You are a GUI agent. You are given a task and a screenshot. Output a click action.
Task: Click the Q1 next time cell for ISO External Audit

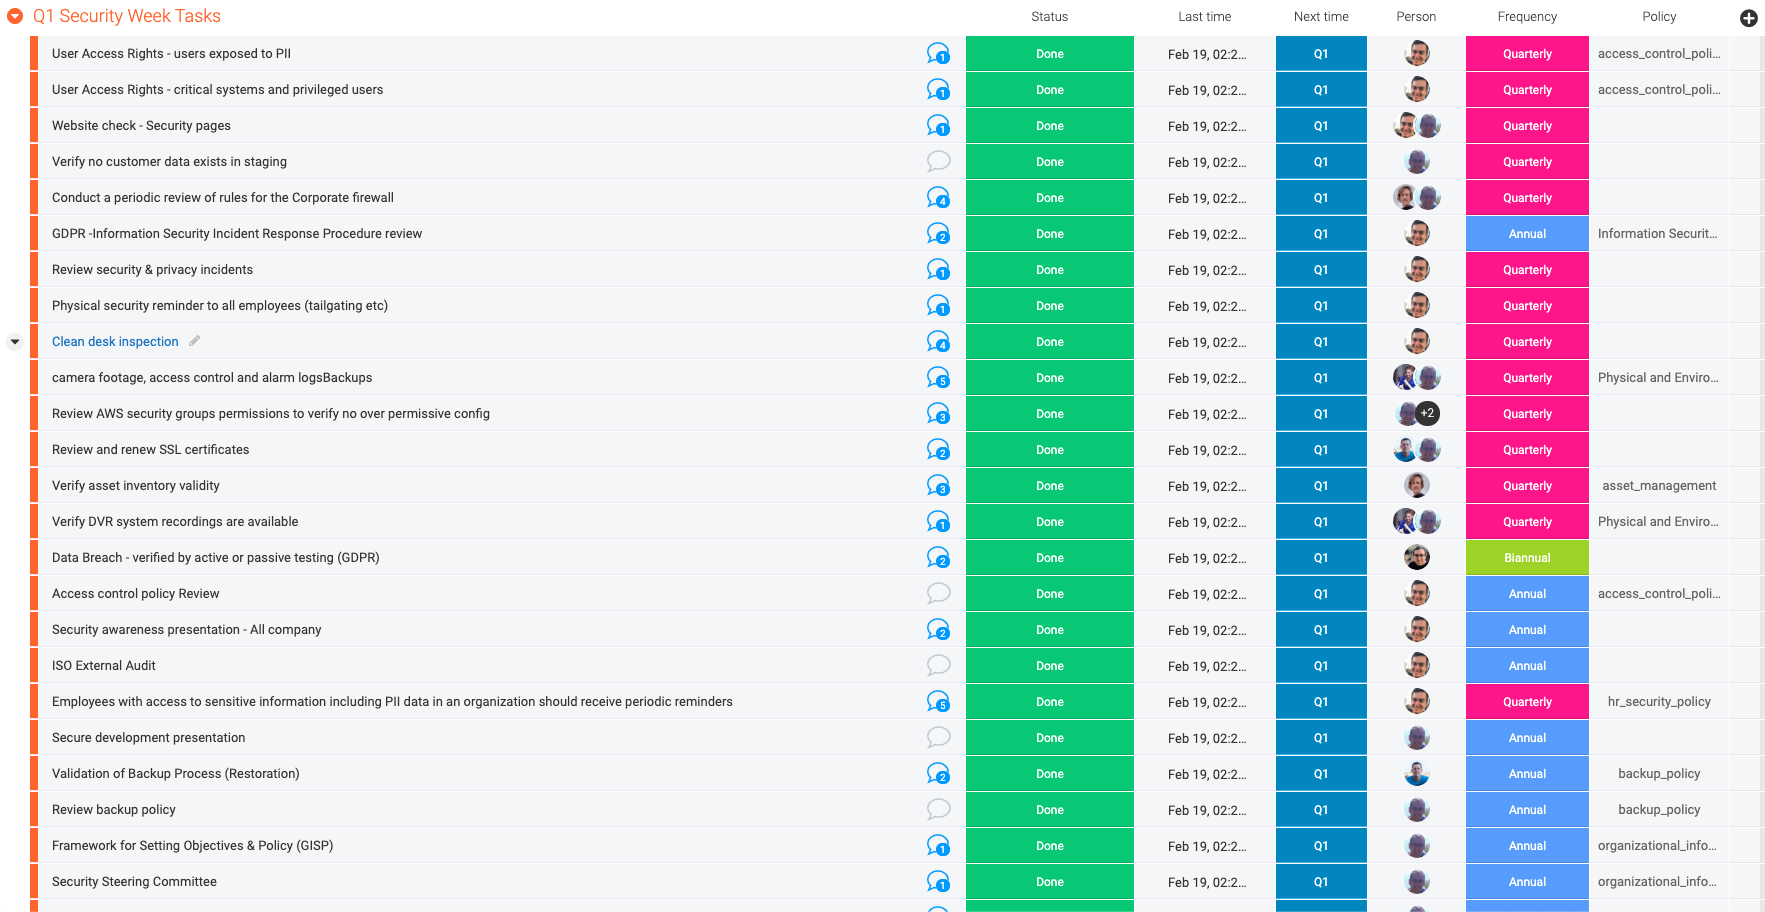point(1321,665)
